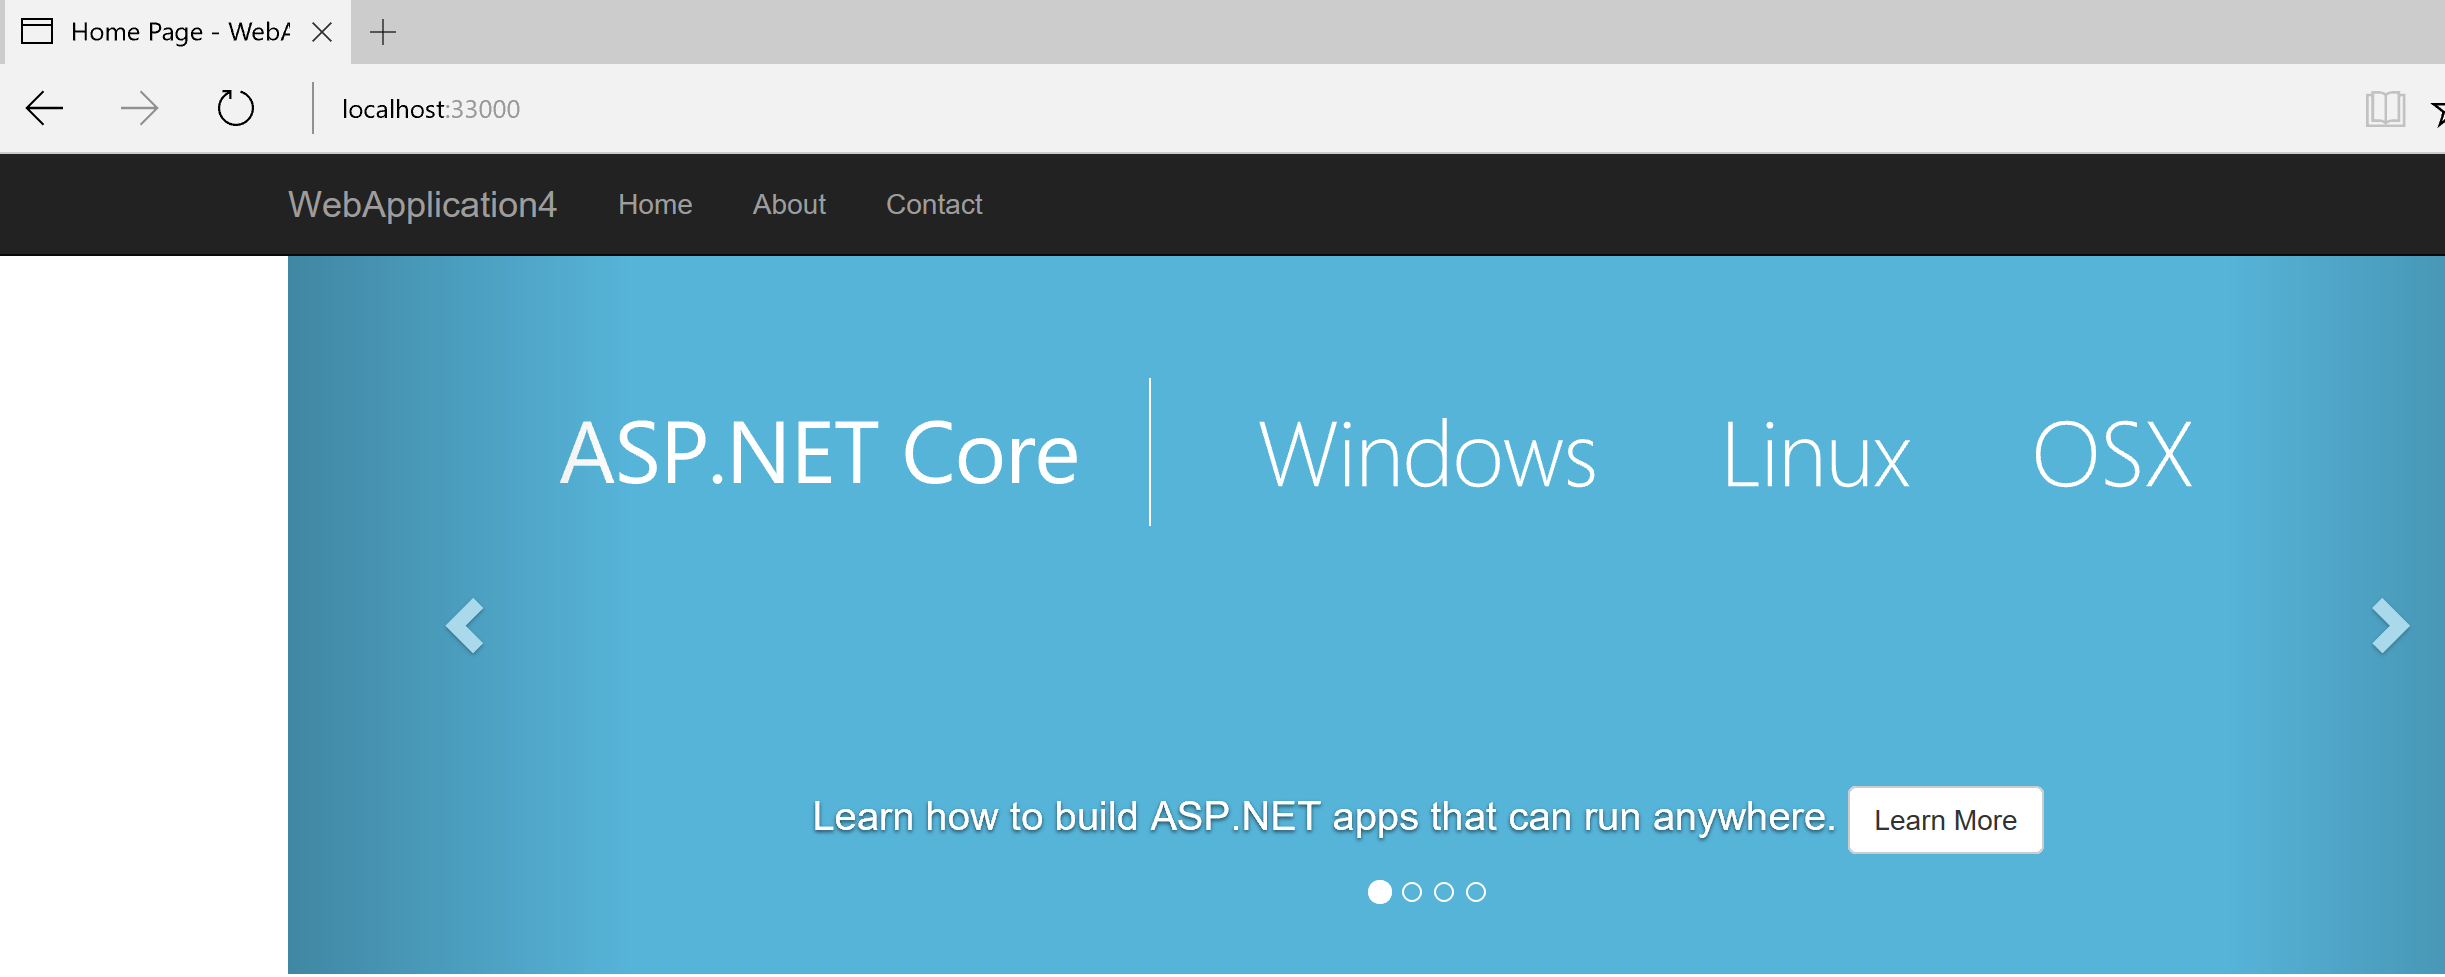
Task: Click the Windows banner text
Action: tap(1427, 454)
